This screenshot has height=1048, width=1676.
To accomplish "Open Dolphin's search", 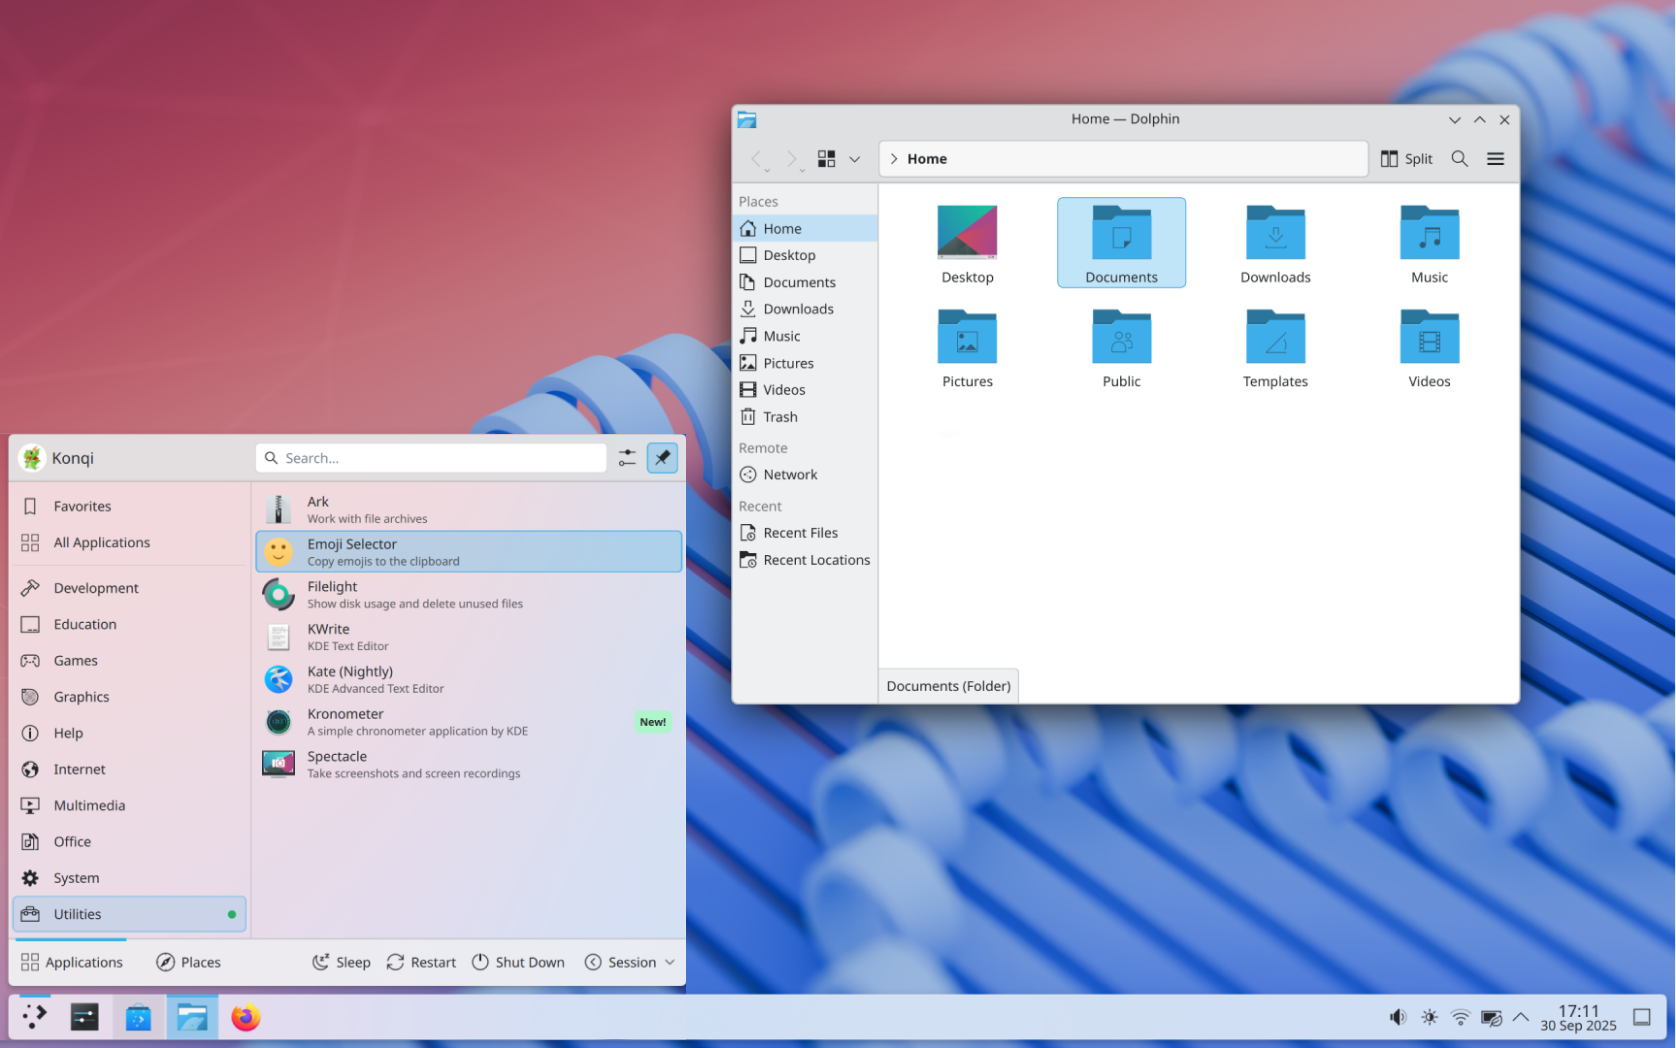I will (x=1459, y=158).
